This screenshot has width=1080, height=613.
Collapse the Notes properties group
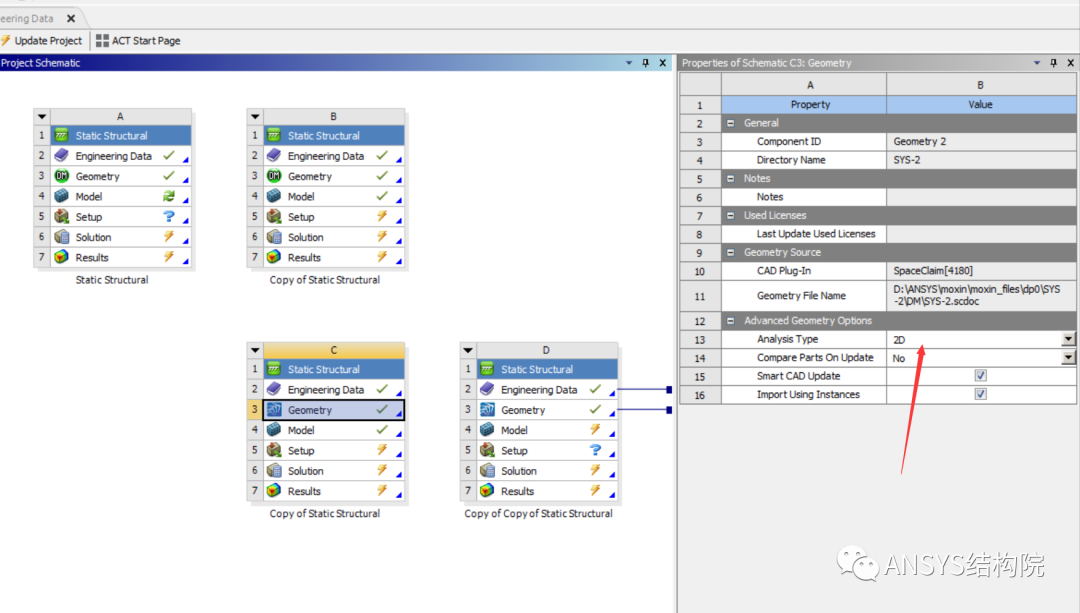pyautogui.click(x=730, y=178)
